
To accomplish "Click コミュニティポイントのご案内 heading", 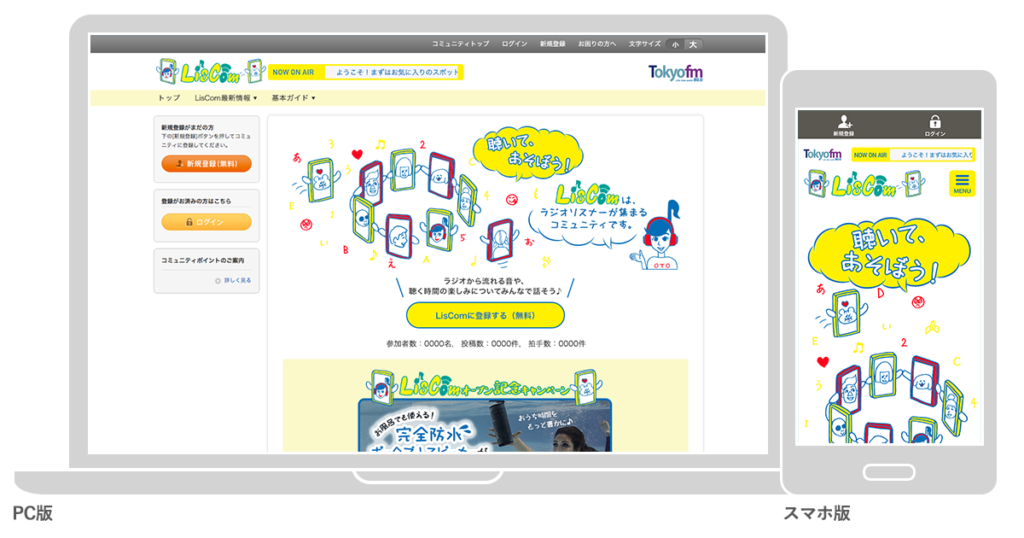I will (x=202, y=260).
